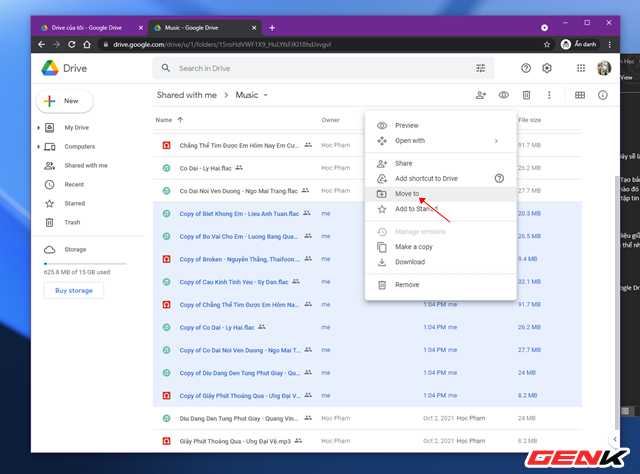Close the Music - Google Drive tab
This screenshot has width=640, height=474.
point(254,28)
